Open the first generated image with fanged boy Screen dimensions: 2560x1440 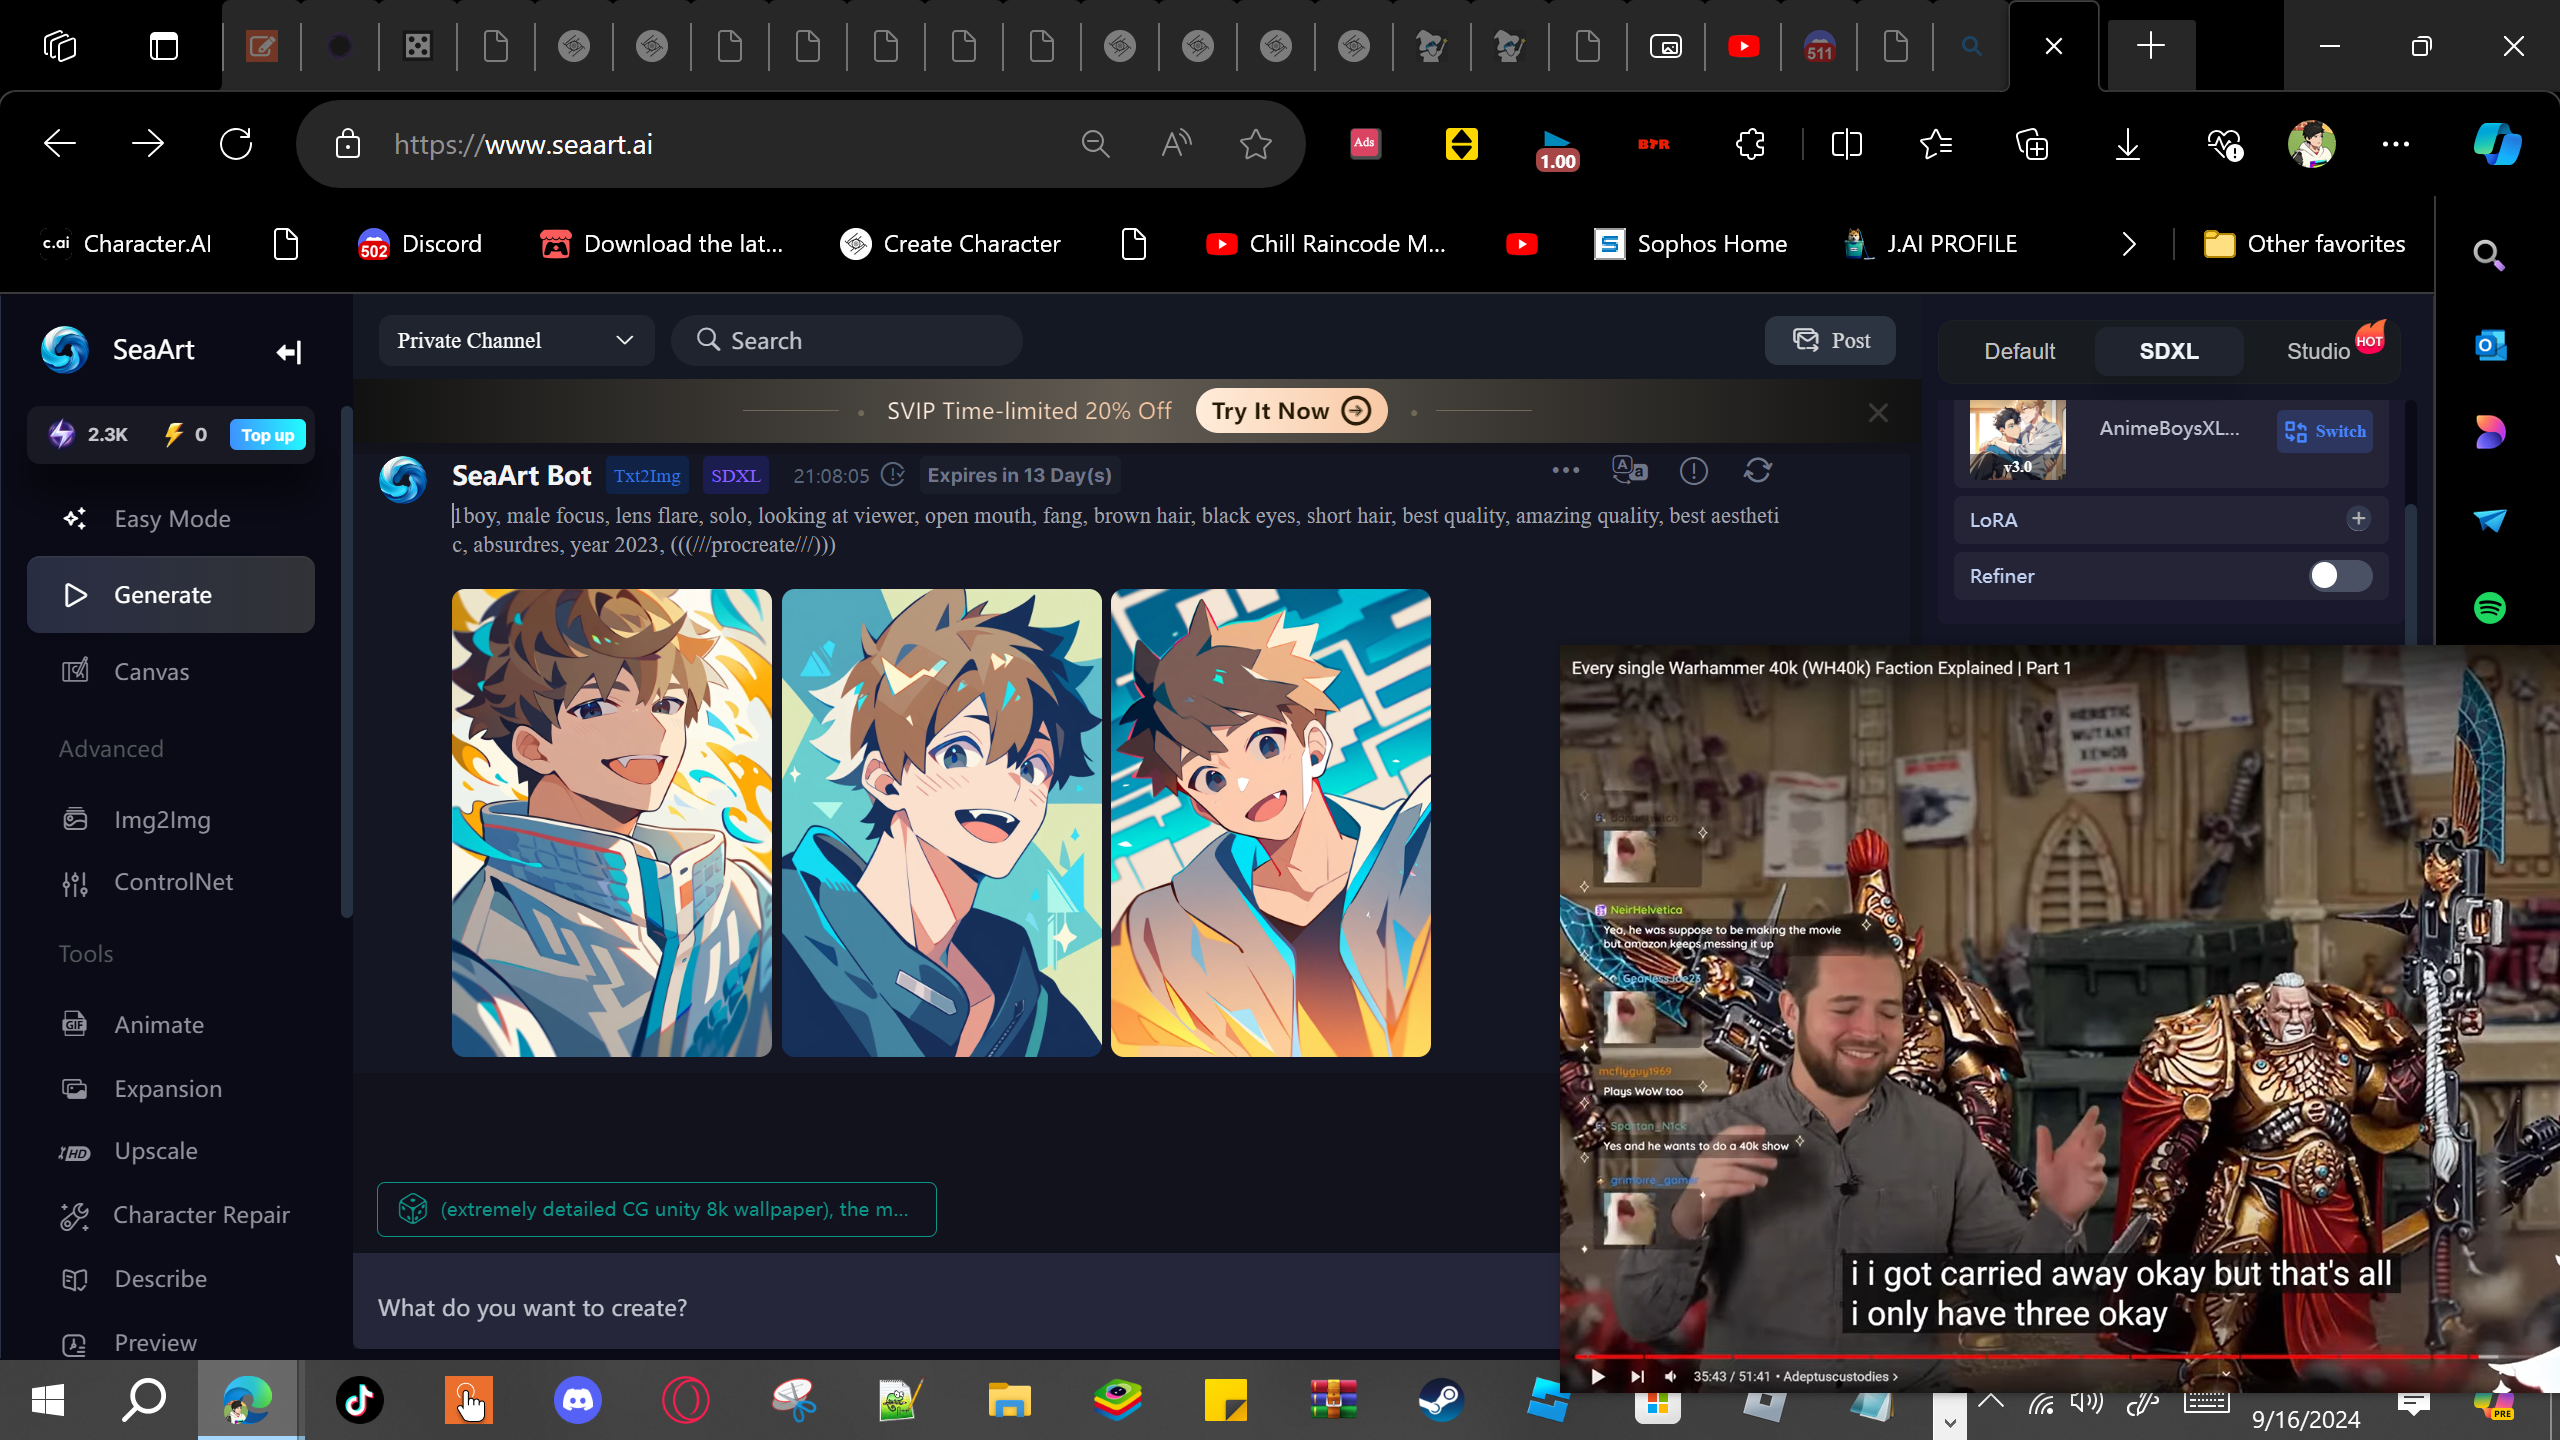coord(612,823)
